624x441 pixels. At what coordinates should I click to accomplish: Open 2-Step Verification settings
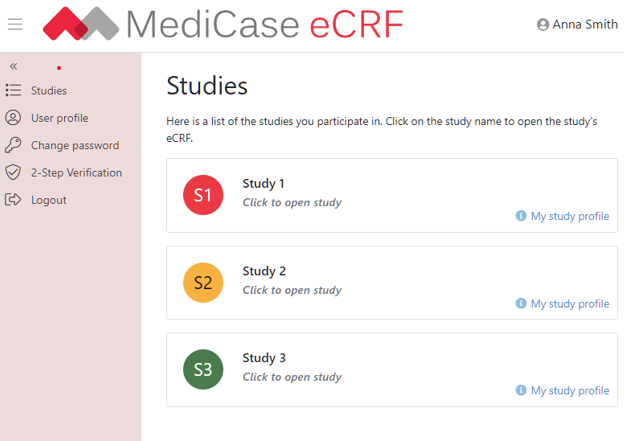click(76, 173)
